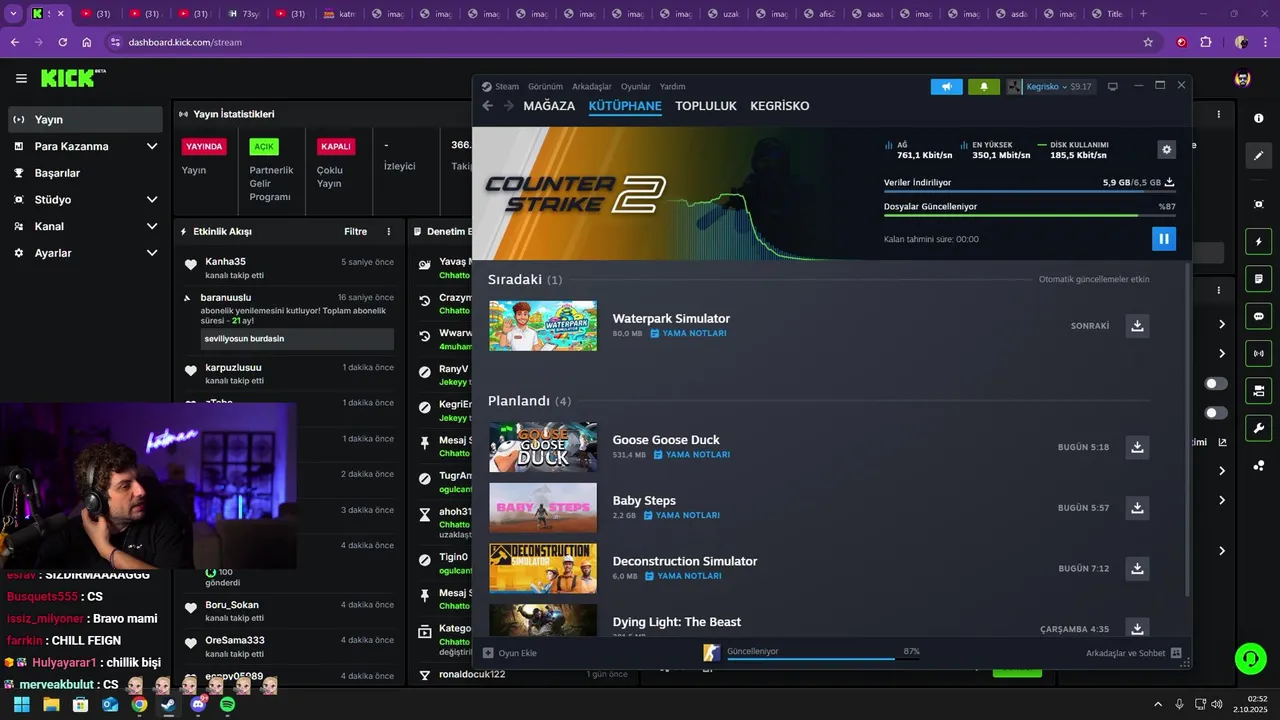Image resolution: width=1280 pixels, height=720 pixels.
Task: Open Discord from the taskbar
Action: 198,705
